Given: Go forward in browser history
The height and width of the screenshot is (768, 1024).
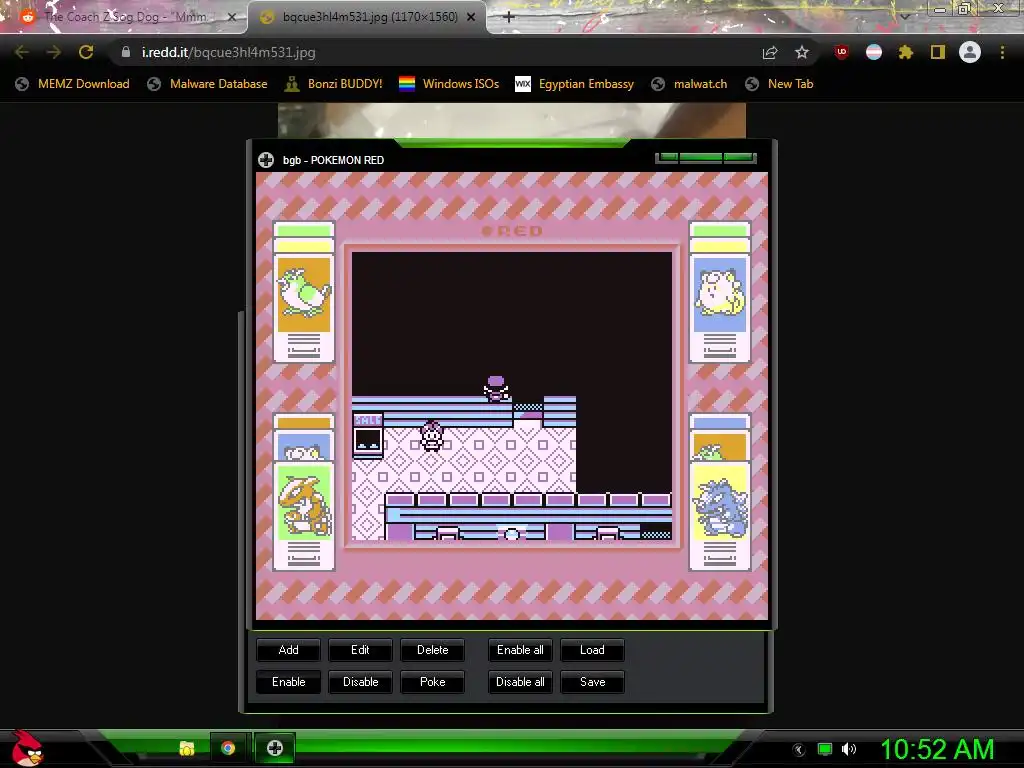Looking at the screenshot, I should tap(54, 52).
